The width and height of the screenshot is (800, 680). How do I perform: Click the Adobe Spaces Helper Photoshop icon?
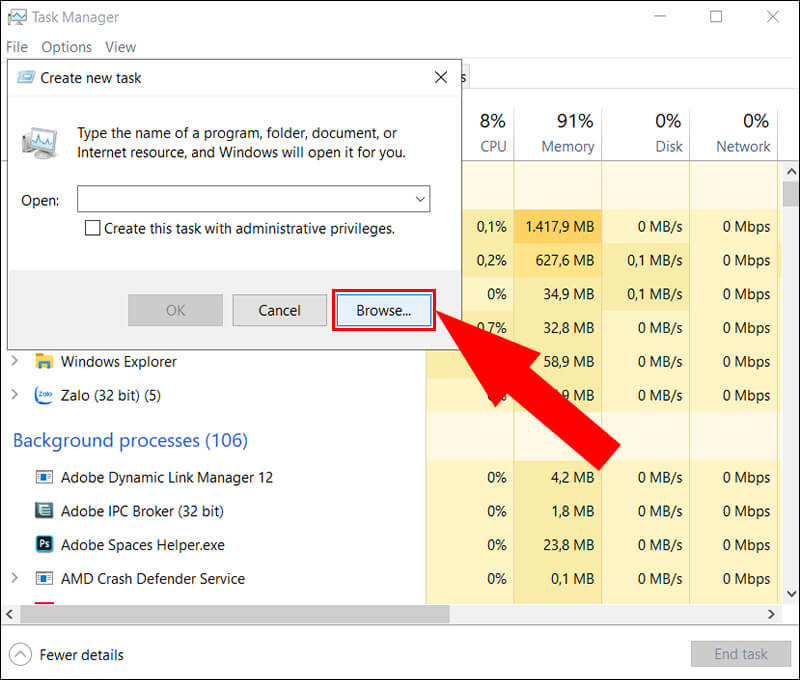(44, 544)
